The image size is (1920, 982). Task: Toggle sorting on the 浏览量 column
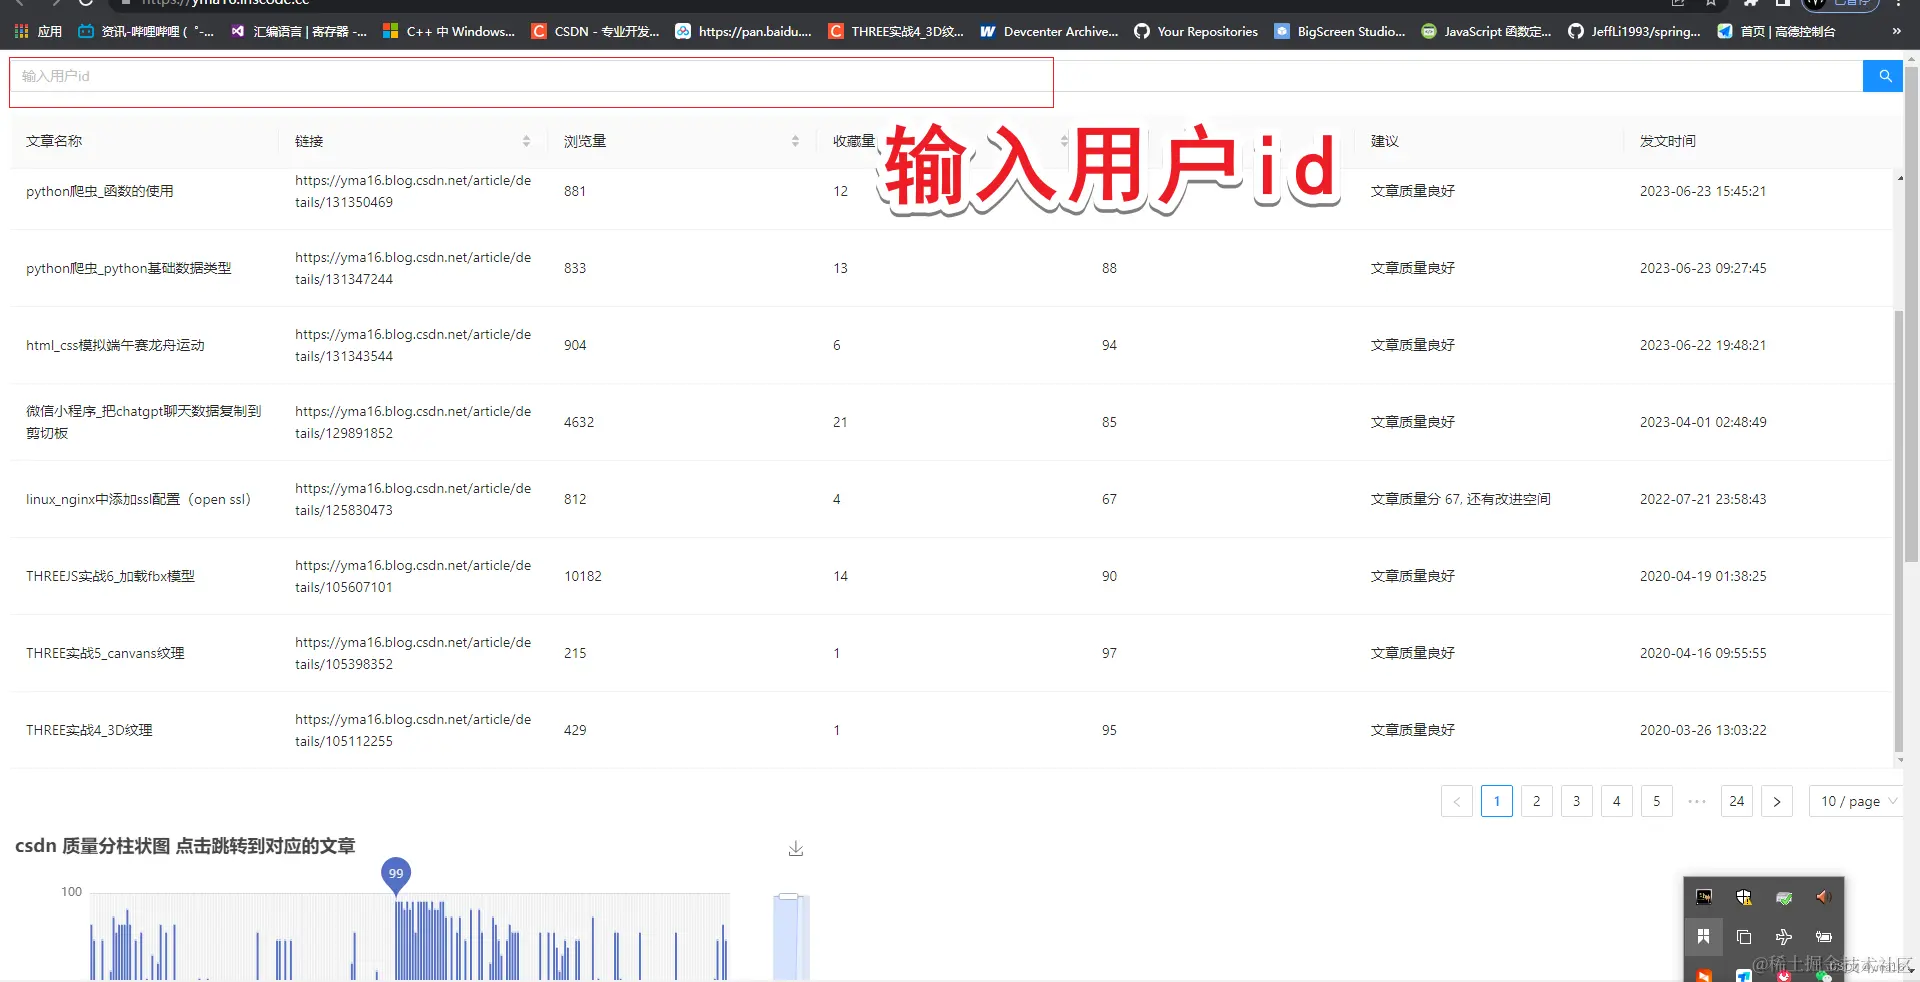(796, 141)
